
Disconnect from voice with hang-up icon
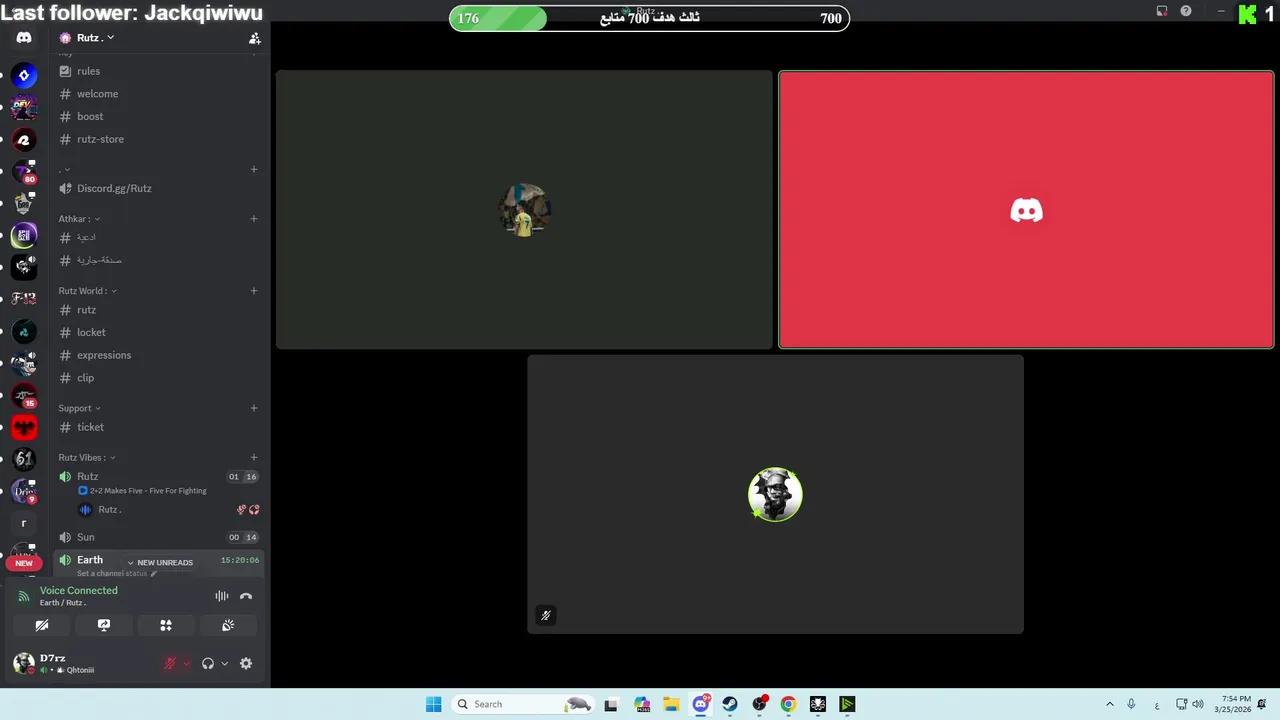click(246, 596)
